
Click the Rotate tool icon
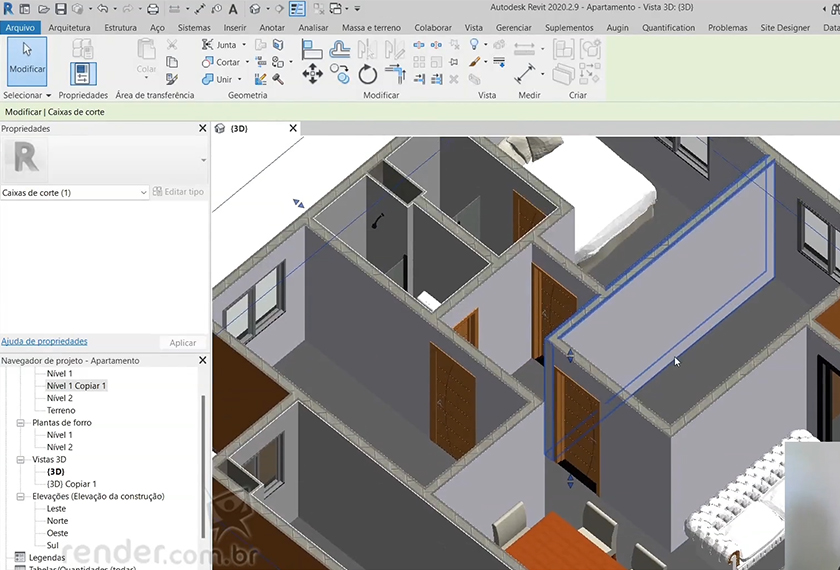tap(367, 74)
